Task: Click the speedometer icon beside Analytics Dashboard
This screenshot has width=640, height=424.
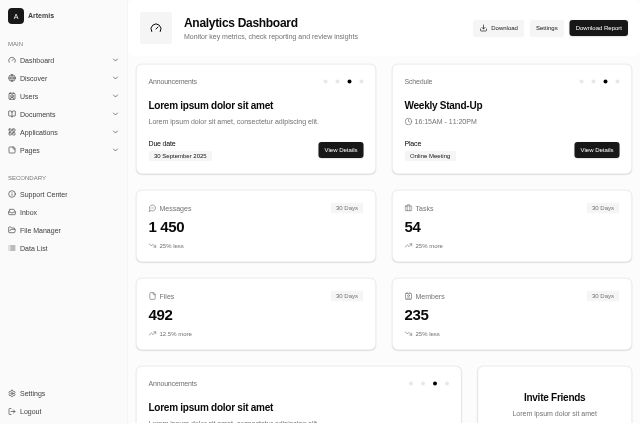Action: tap(156, 28)
